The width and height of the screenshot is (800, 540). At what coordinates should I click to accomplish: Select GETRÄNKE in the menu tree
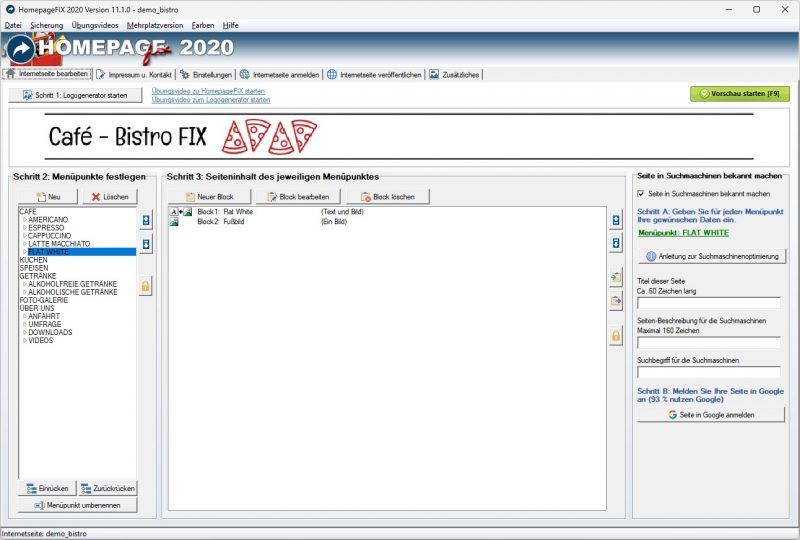(x=38, y=276)
